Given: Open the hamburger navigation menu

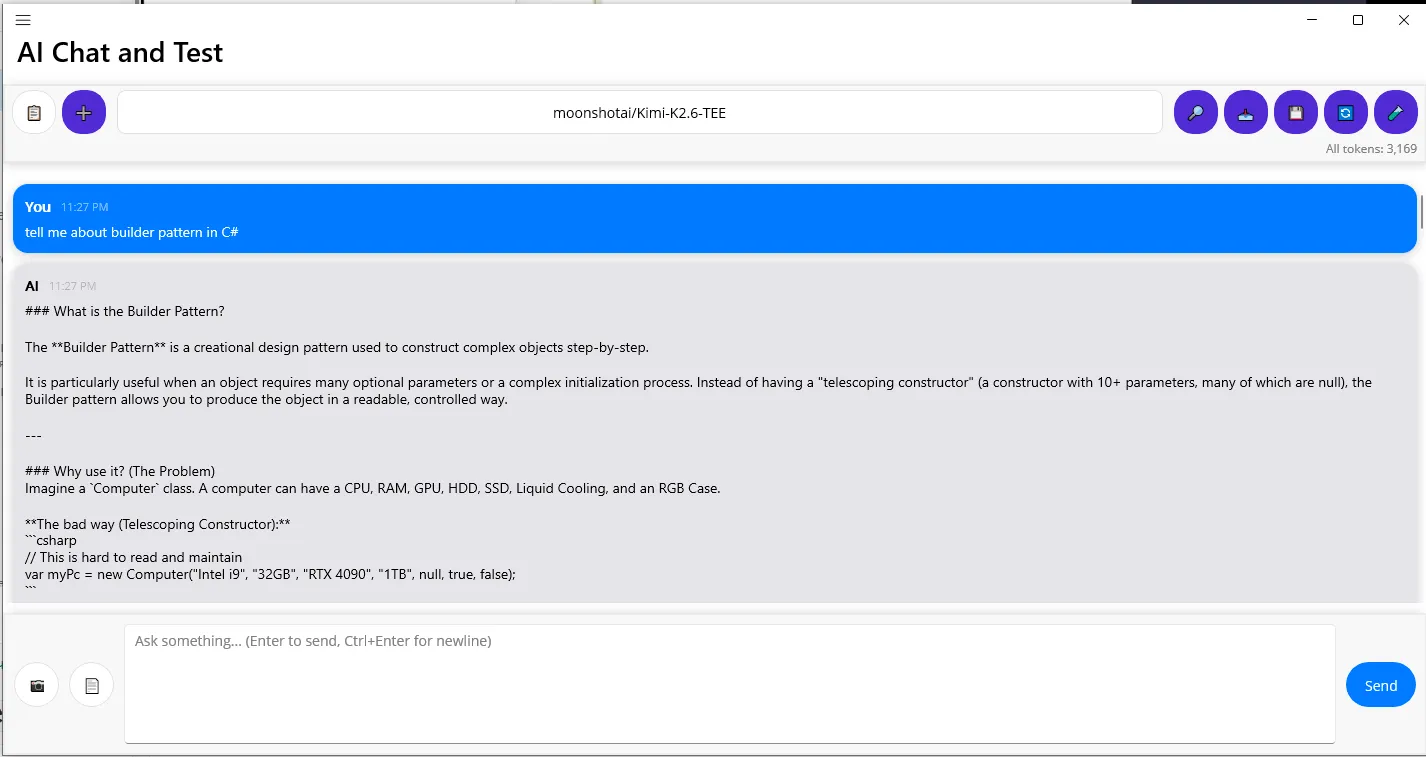Looking at the screenshot, I should (x=23, y=20).
